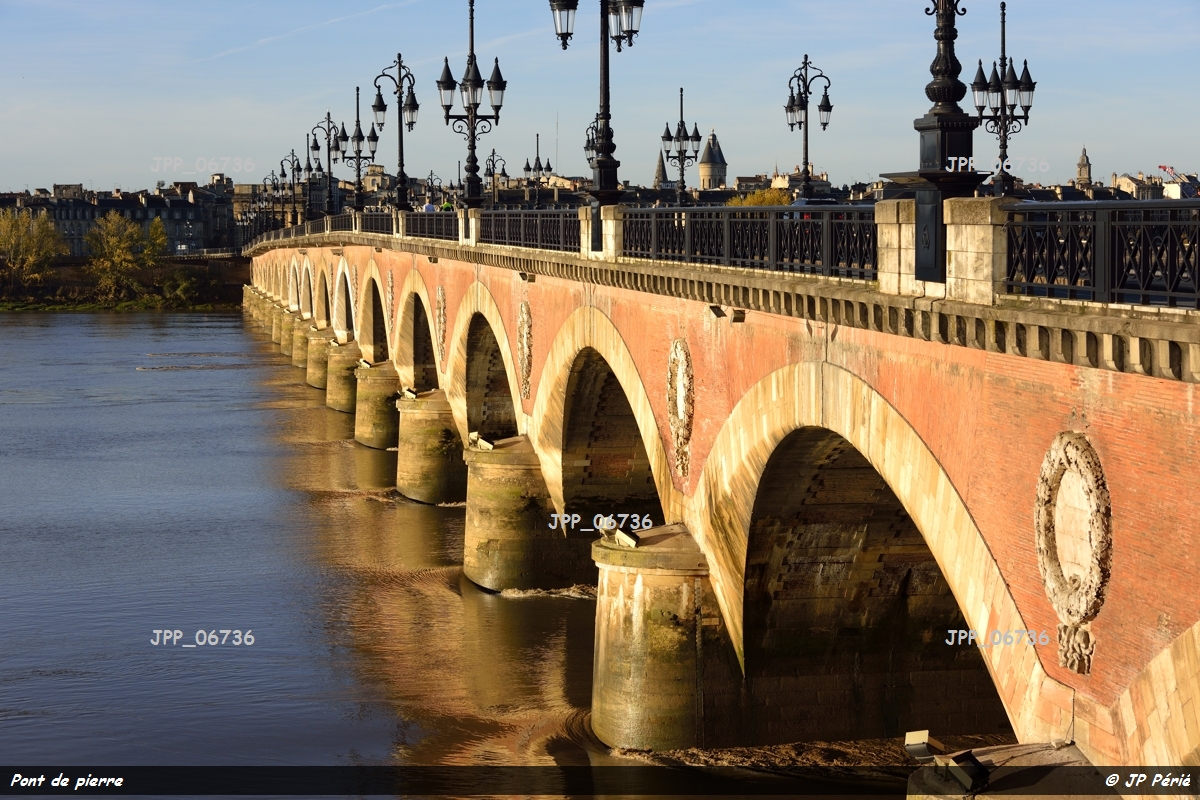The width and height of the screenshot is (1200, 800).
Task: Click the "Pont de pierre" caption text
Action: tap(67, 781)
